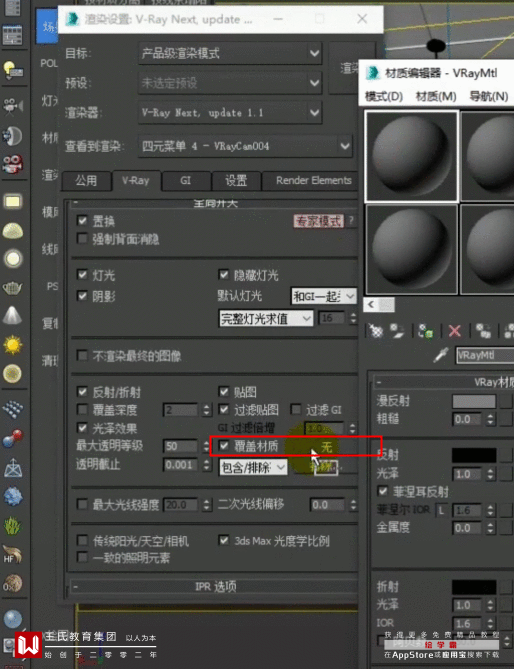Screen dimensions: 514x669
Task: Toggle the 隐藏灯光 checkbox
Action: point(224,274)
